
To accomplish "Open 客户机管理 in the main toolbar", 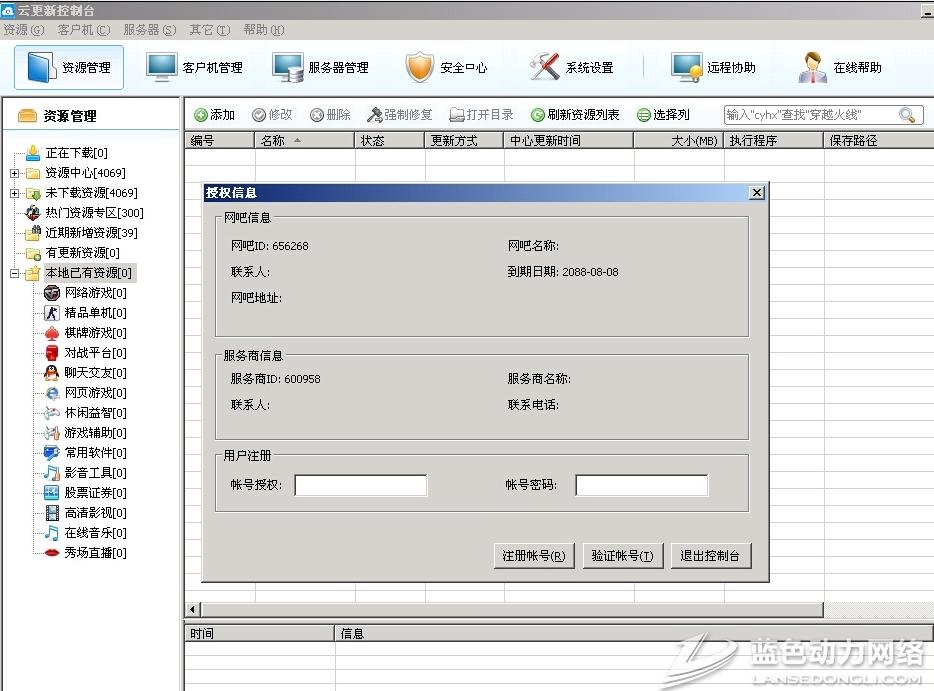I will pyautogui.click(x=195, y=68).
